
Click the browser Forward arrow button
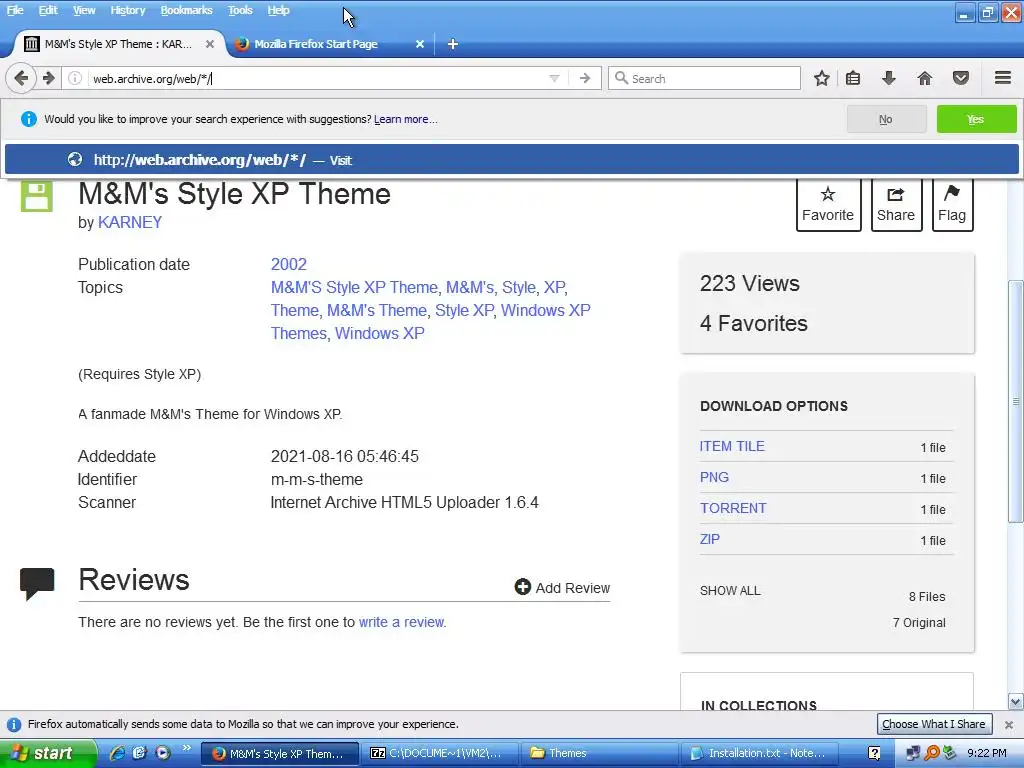49,78
